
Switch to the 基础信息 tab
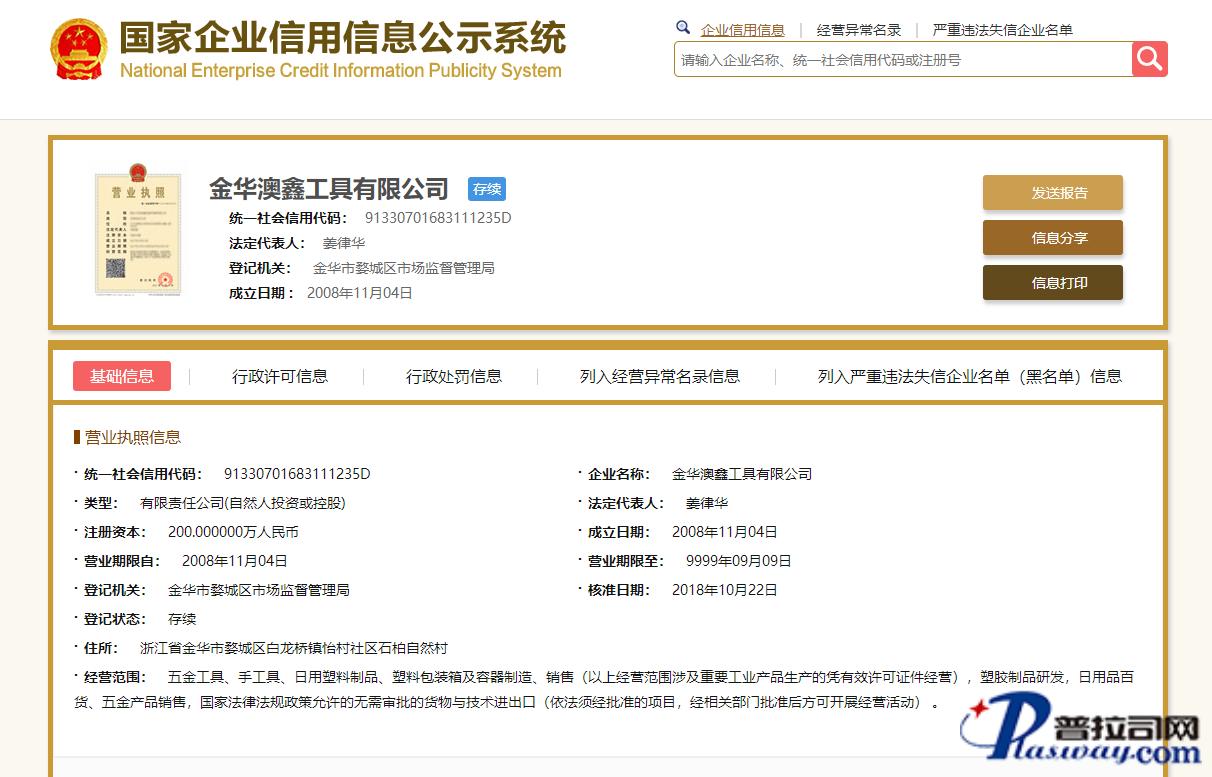coord(122,376)
